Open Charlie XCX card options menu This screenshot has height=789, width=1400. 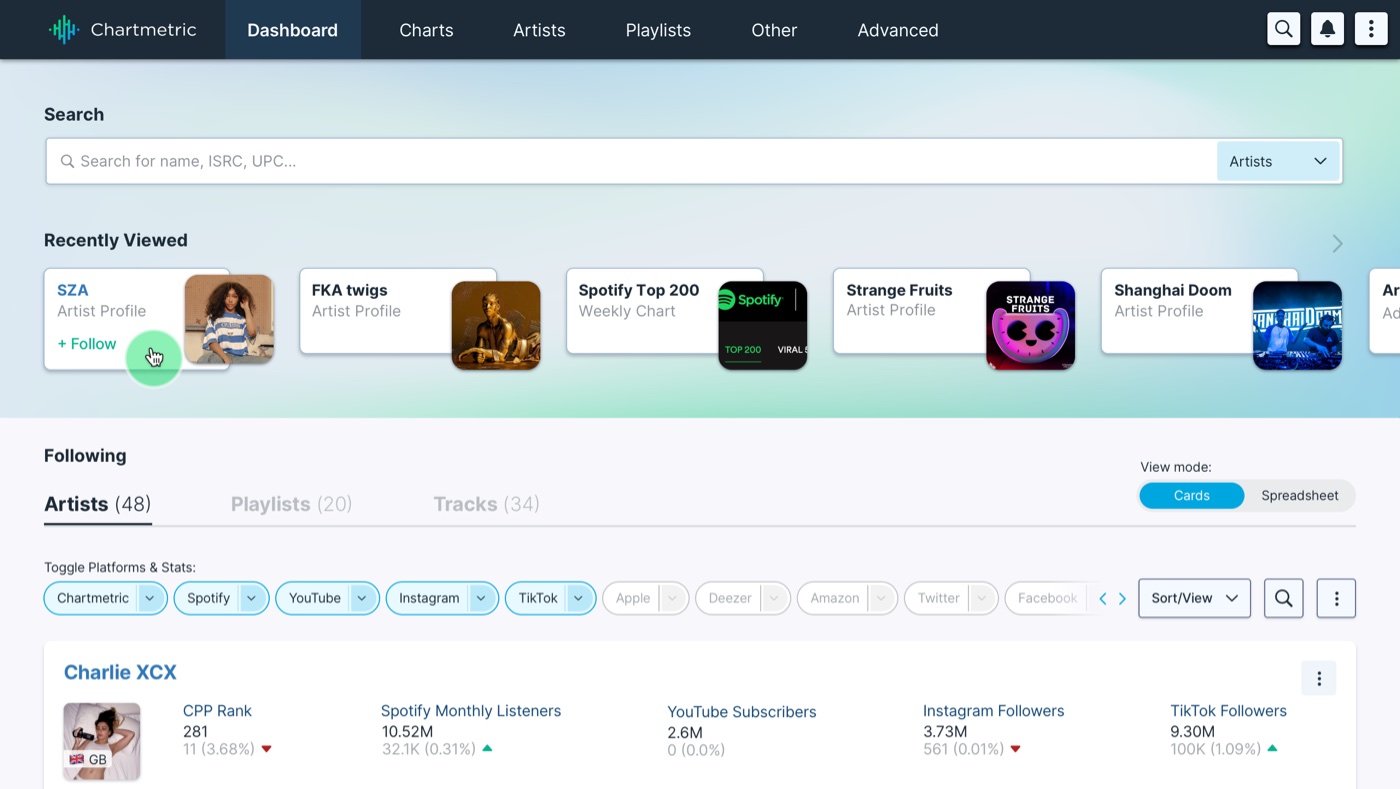(x=1319, y=679)
